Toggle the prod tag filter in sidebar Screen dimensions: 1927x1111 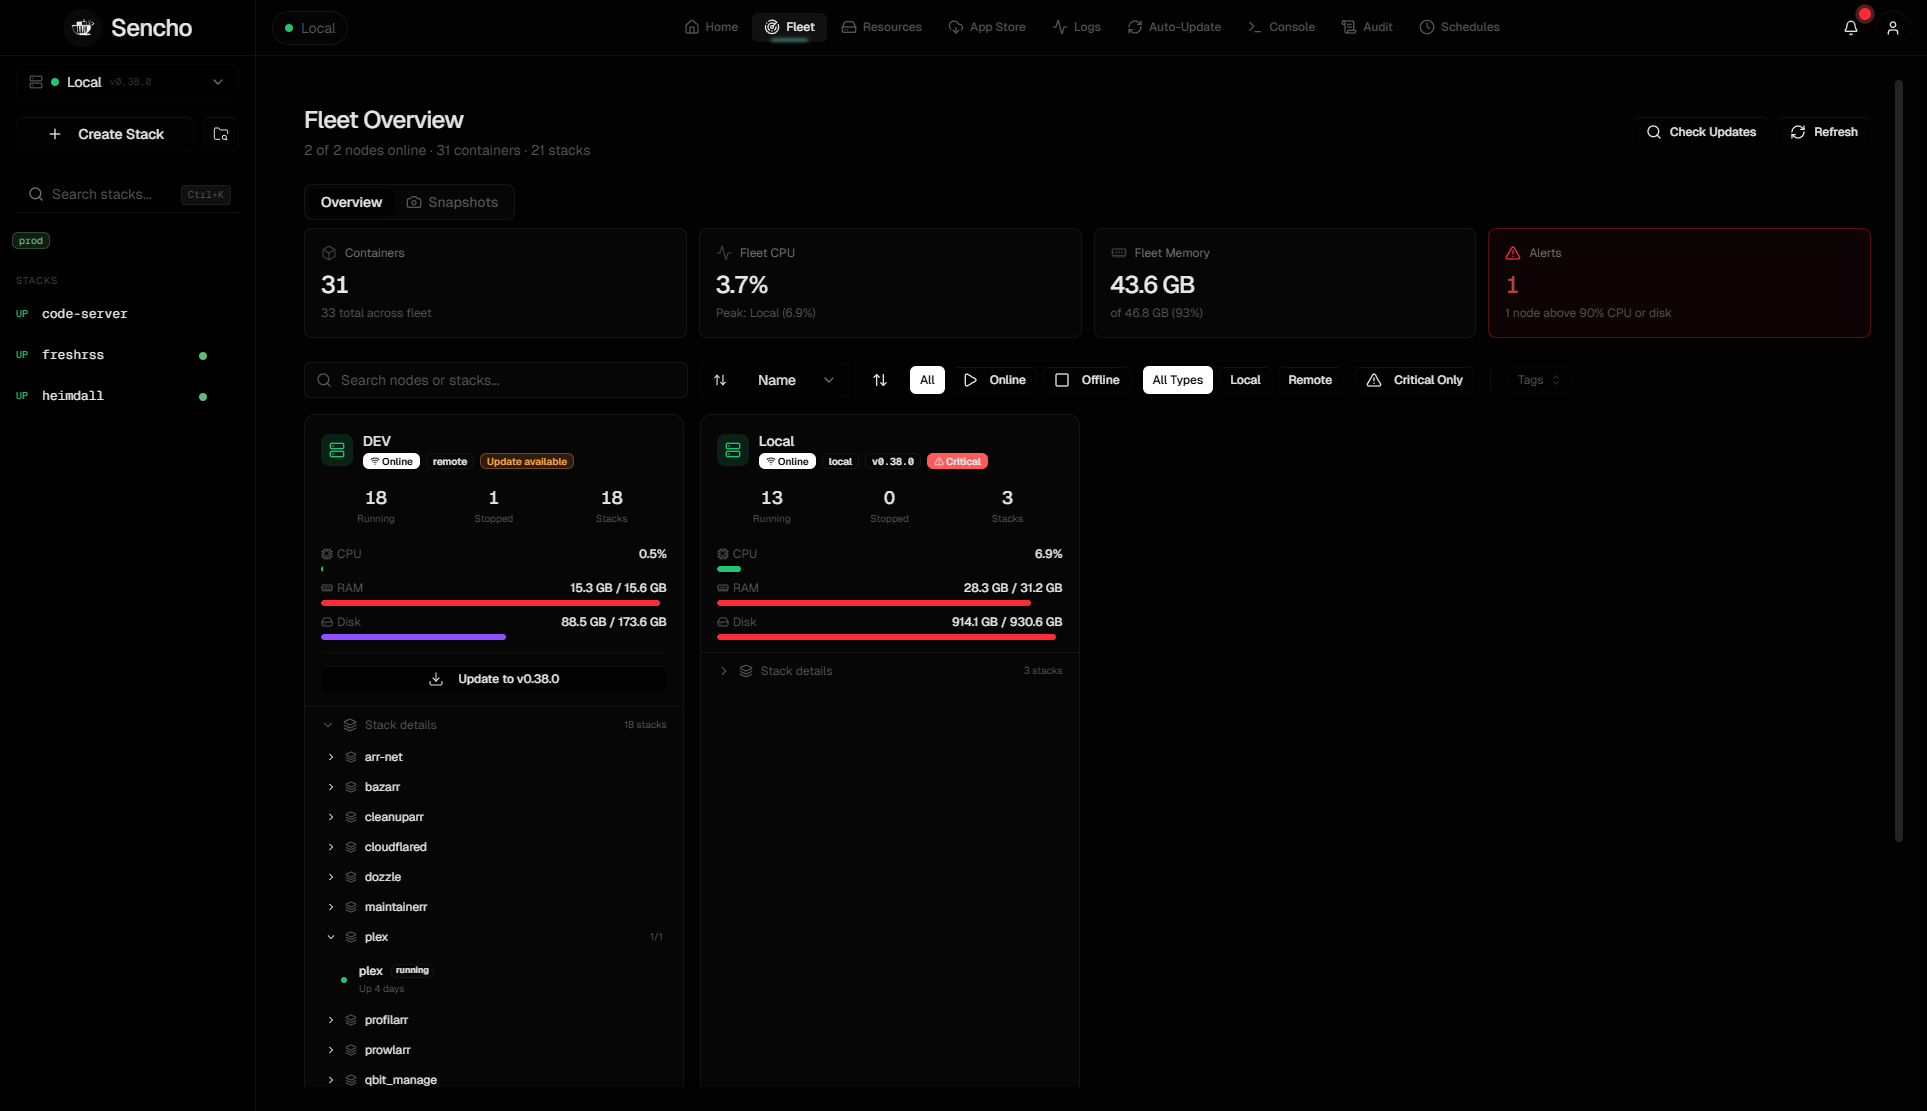(x=31, y=240)
